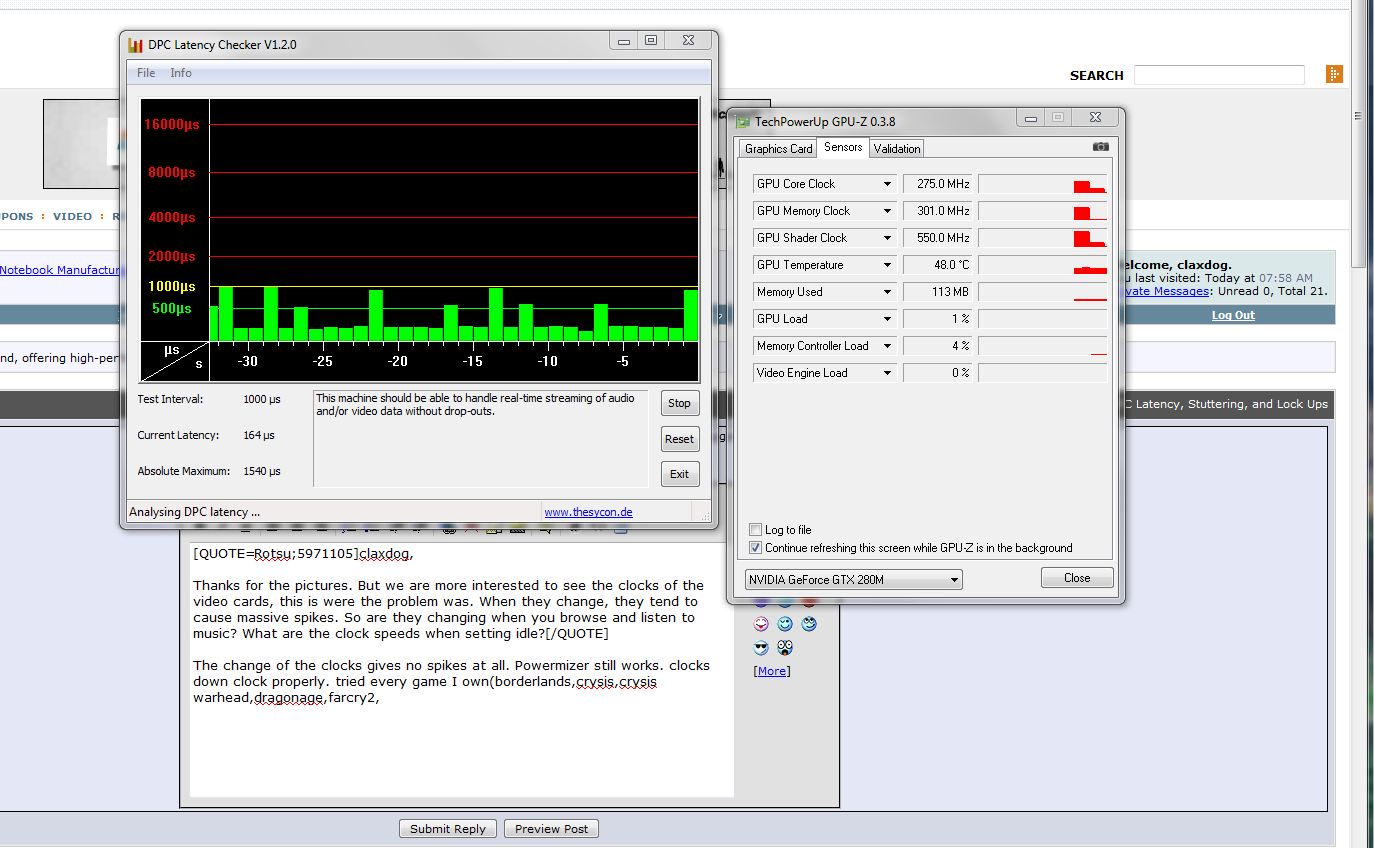The width and height of the screenshot is (1374, 848).
Task: Click Reset in DPC Latency Checker
Action: pos(679,439)
